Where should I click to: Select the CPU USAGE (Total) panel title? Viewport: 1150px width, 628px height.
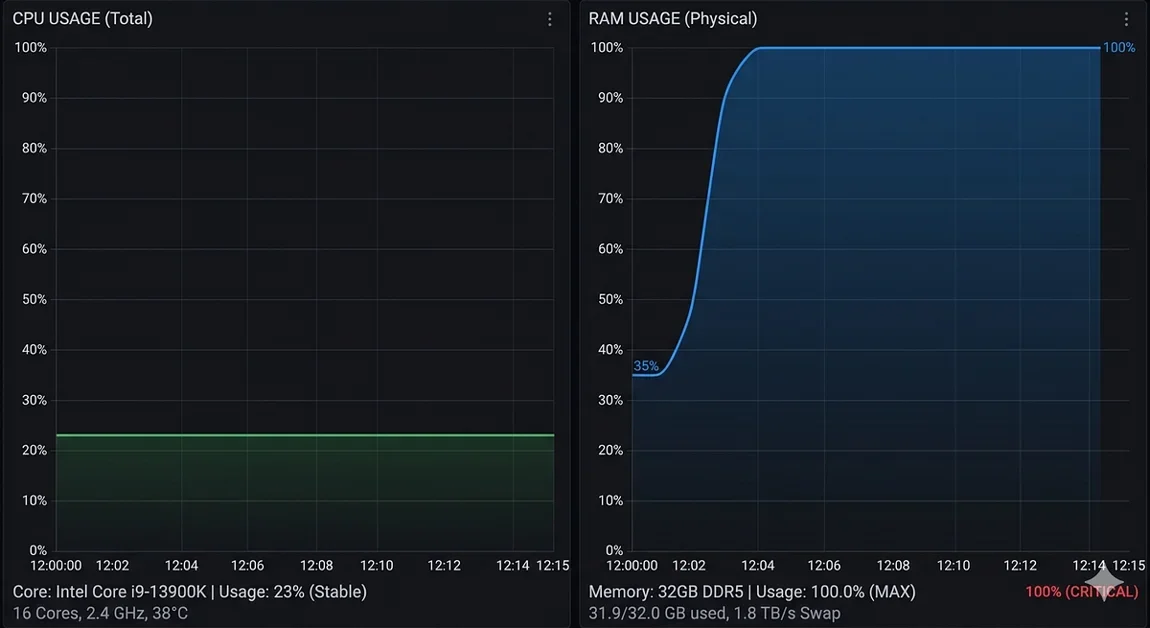tap(83, 18)
